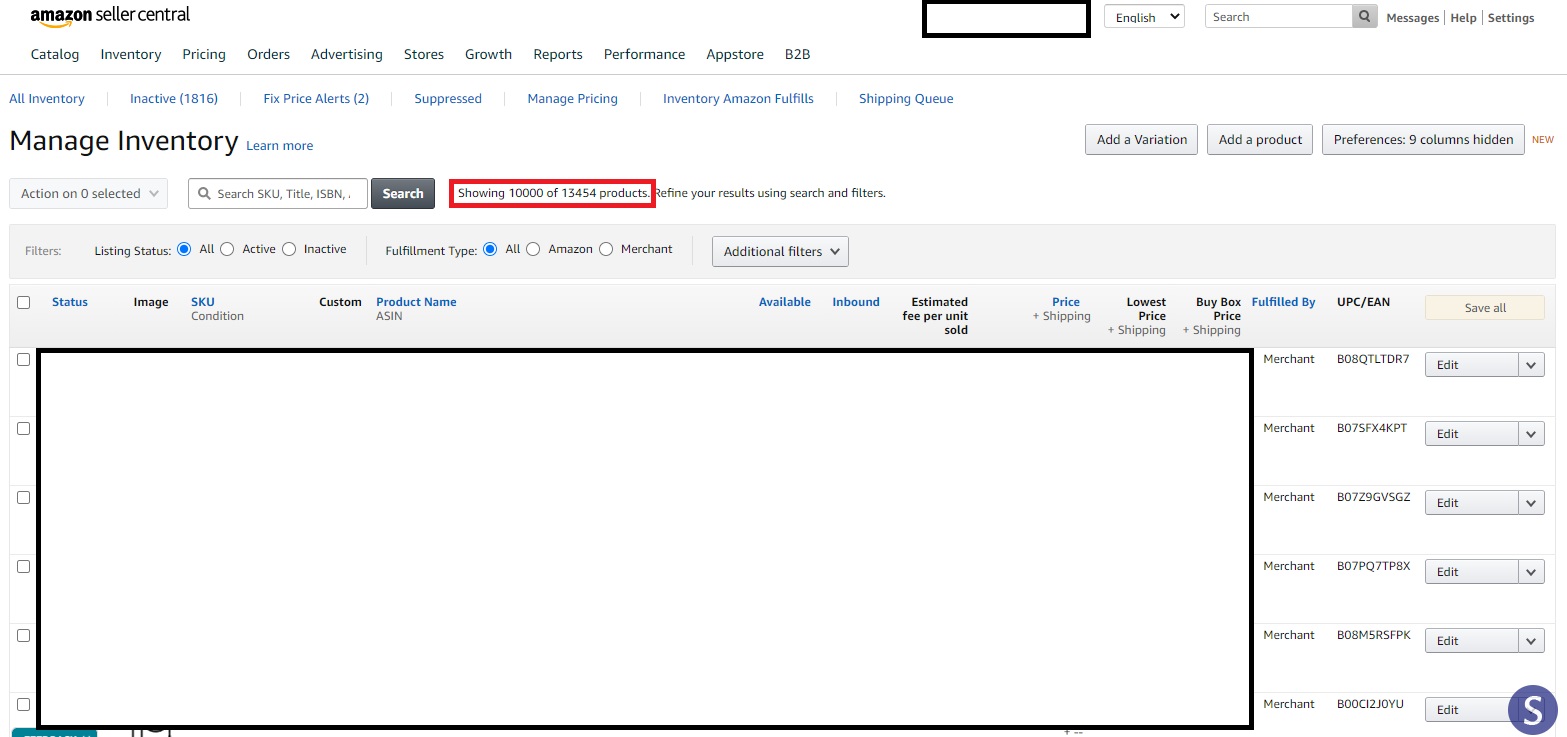This screenshot has width=1567, height=737.
Task: Open Edit dropdown arrow for row B07Z9GVSGZ
Action: [1531, 503]
